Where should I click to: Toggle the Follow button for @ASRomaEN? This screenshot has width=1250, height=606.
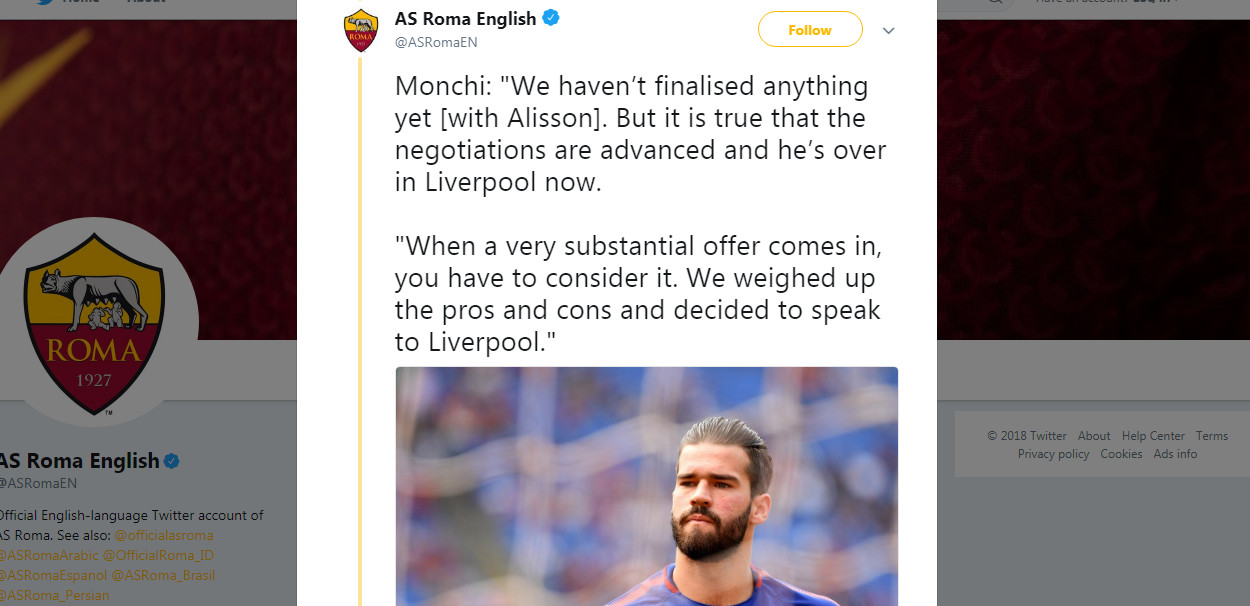[810, 29]
